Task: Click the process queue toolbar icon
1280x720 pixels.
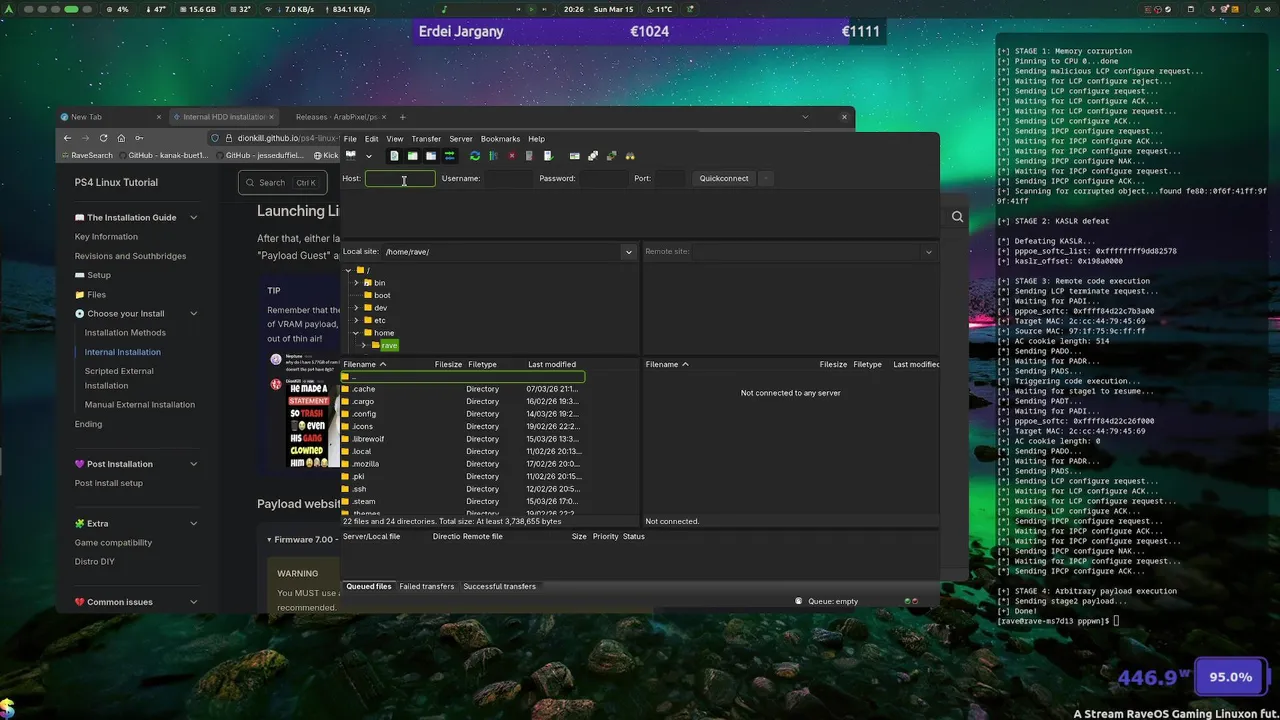Action: point(493,156)
